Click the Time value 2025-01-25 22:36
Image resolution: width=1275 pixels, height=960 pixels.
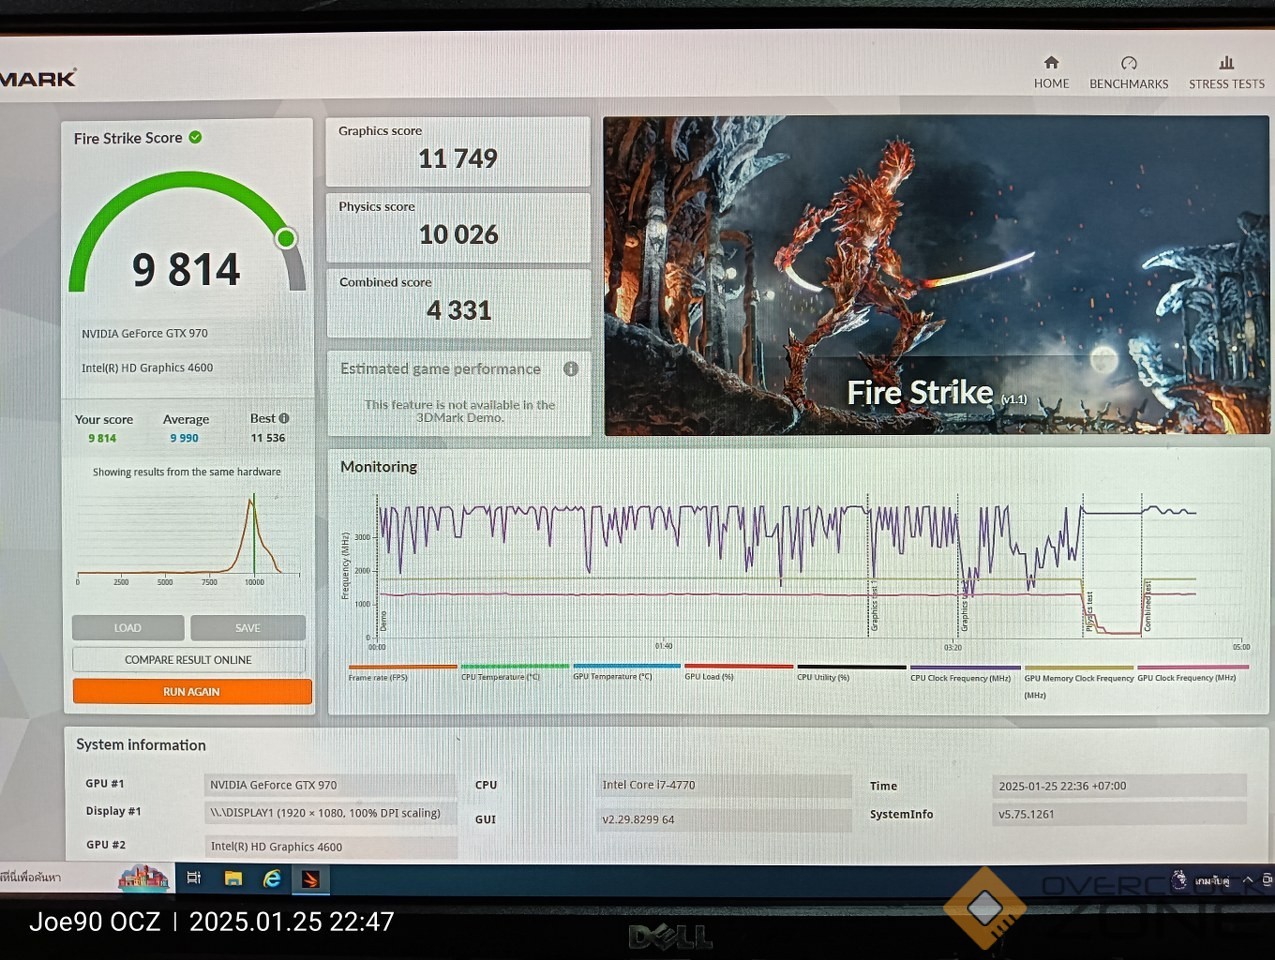(x=1119, y=786)
